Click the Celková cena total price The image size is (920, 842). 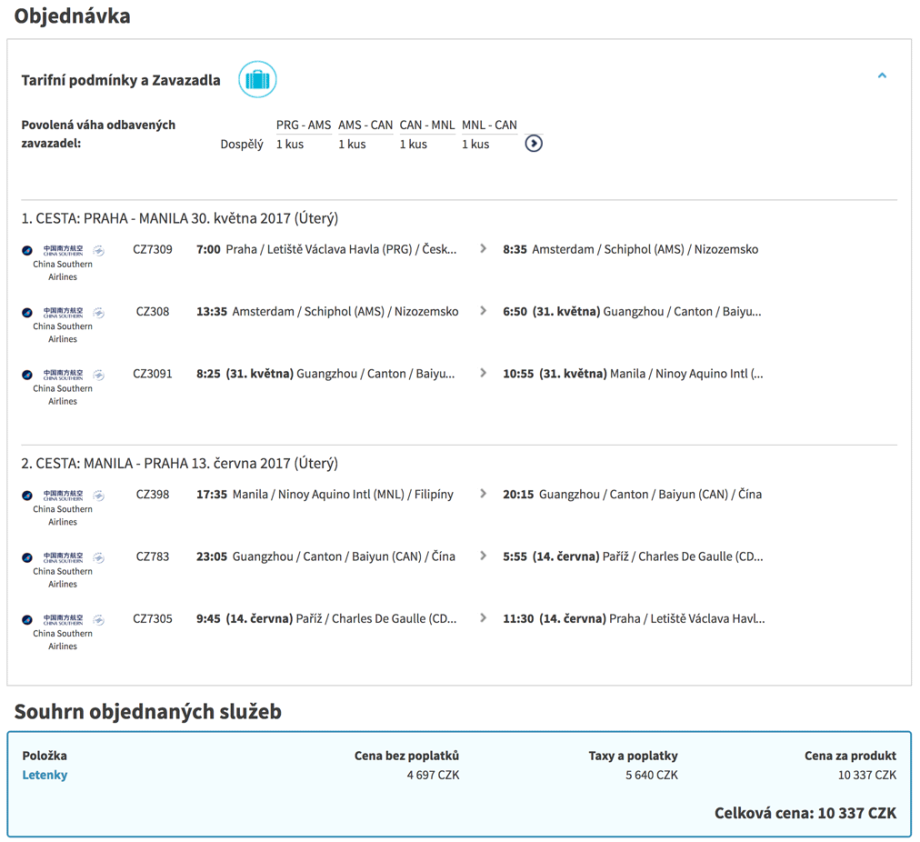click(x=805, y=814)
